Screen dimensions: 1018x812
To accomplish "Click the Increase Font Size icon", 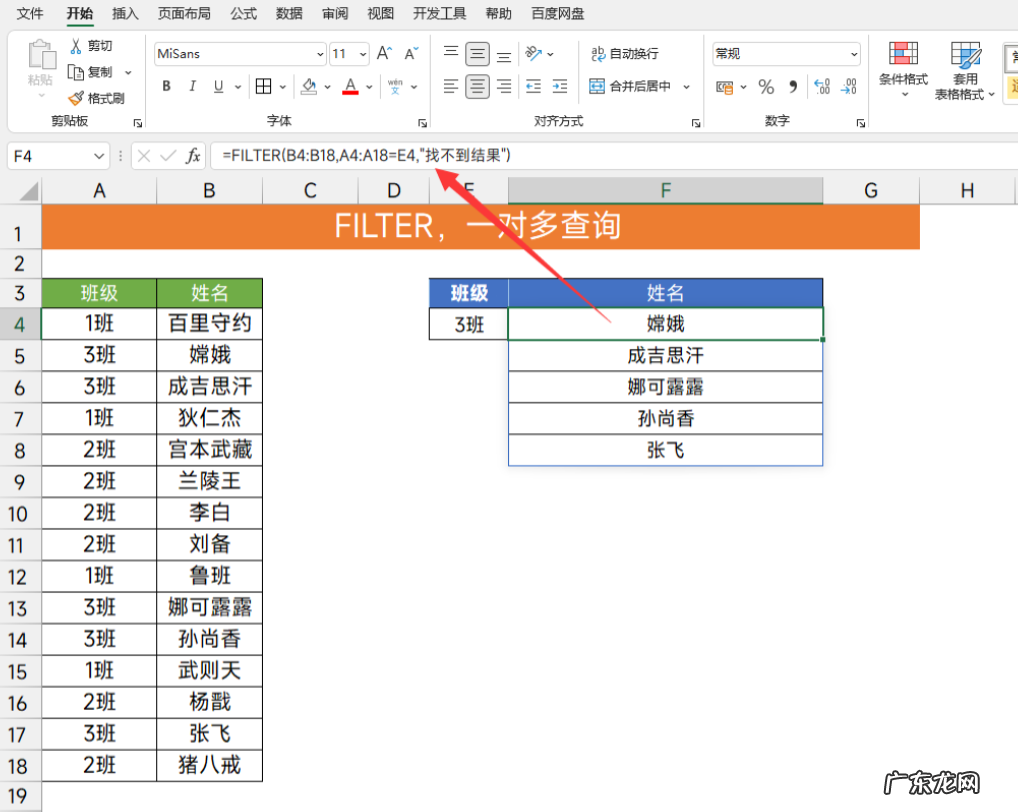I will [384, 54].
